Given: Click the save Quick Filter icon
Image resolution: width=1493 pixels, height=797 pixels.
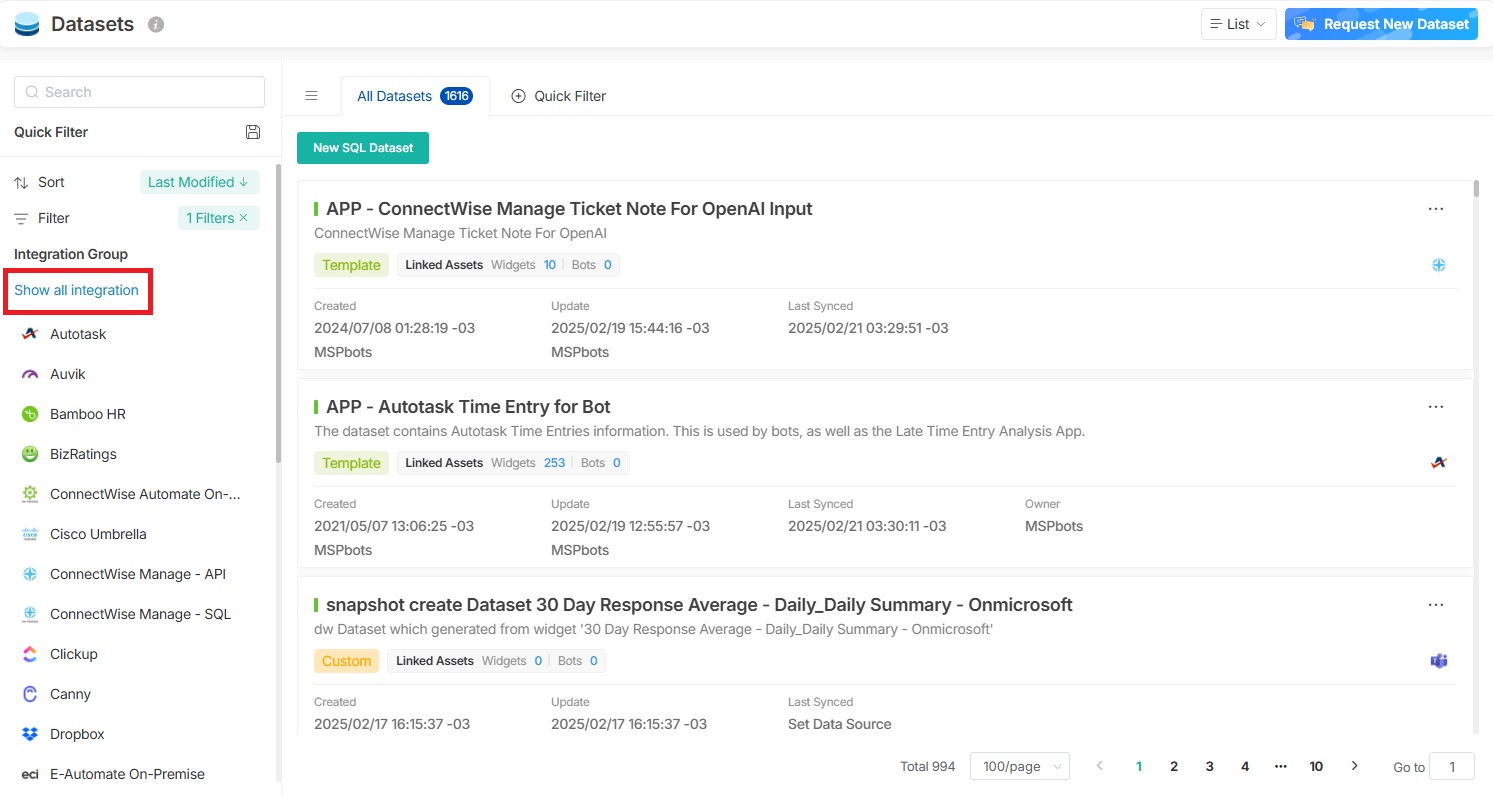Looking at the screenshot, I should click(x=253, y=132).
